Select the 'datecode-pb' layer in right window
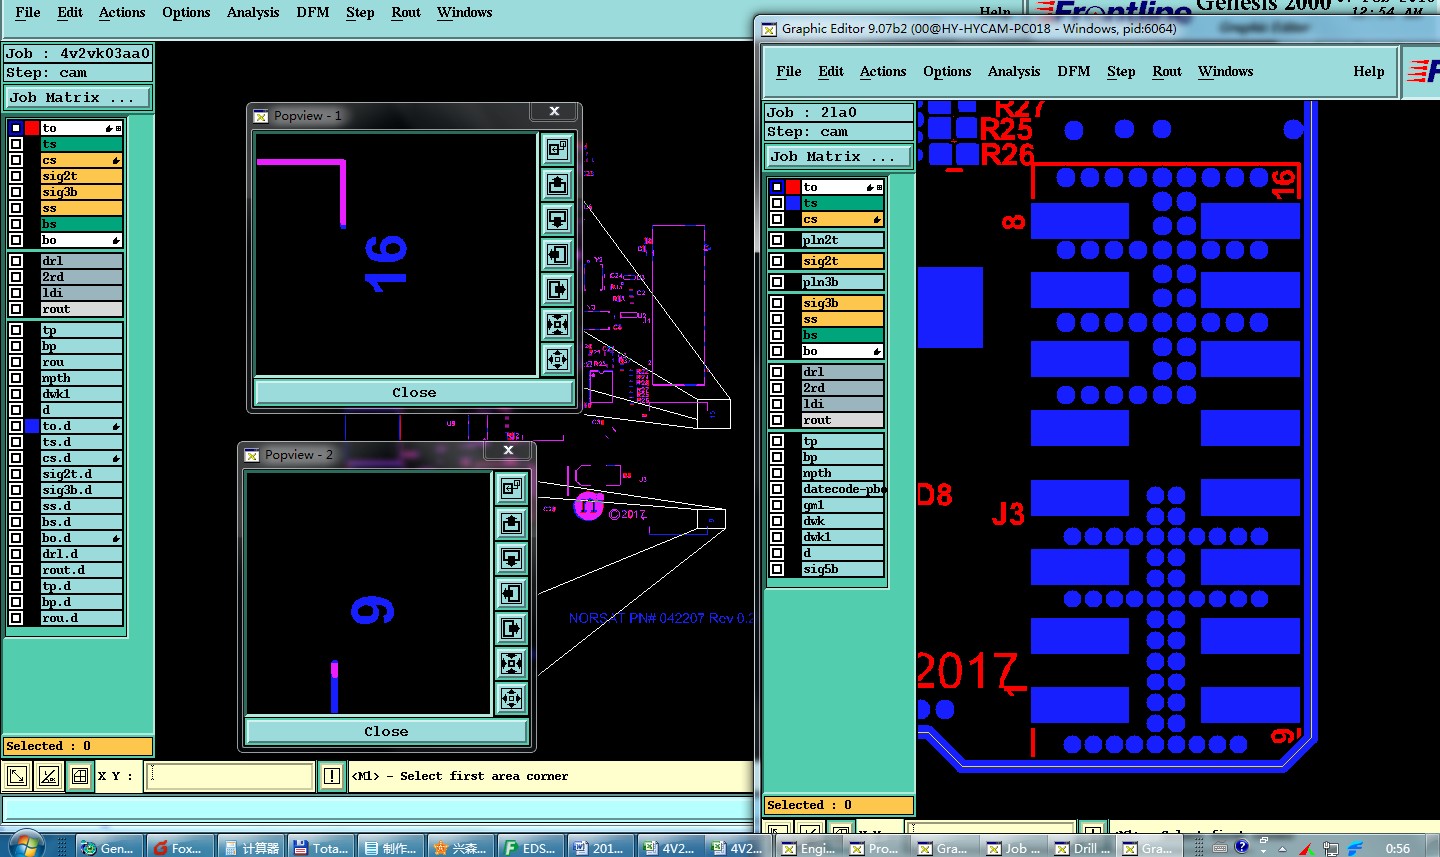1440x857 pixels. pos(843,489)
